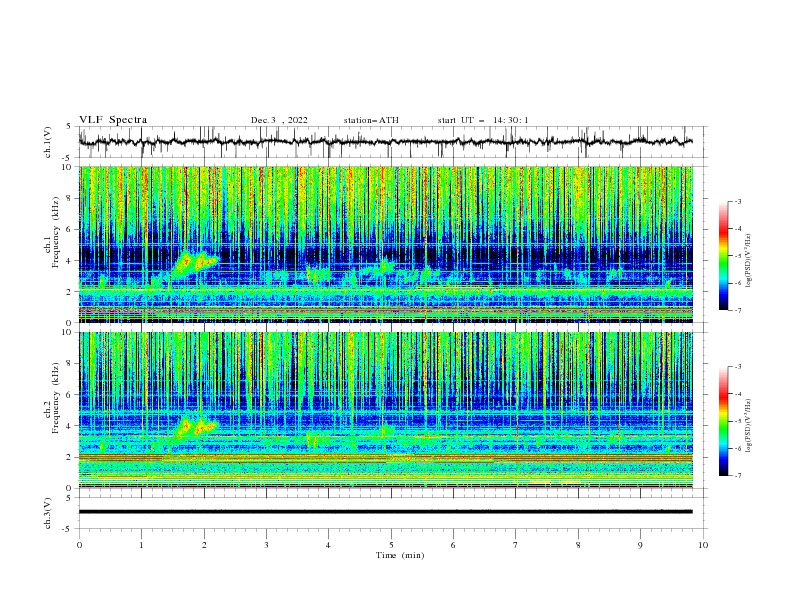Click the ch.1 voltage waveform trace
This screenshot has height=612, width=792.
coord(385,142)
